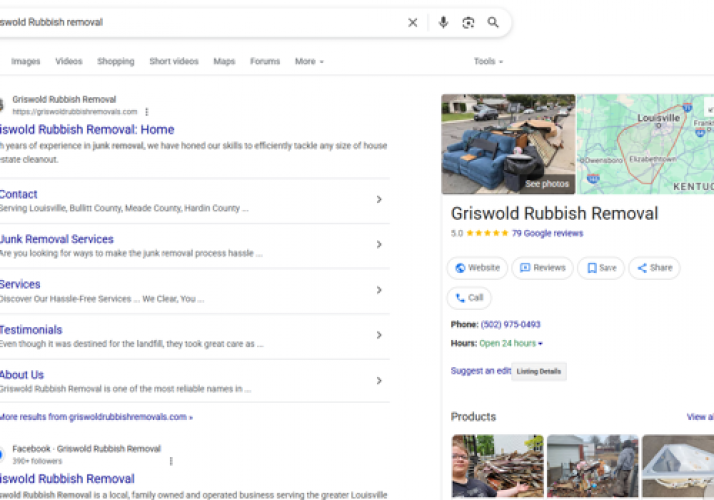714x500 pixels.
Task: Expand the chevron on Junk Removal Services row
Action: [x=379, y=245]
